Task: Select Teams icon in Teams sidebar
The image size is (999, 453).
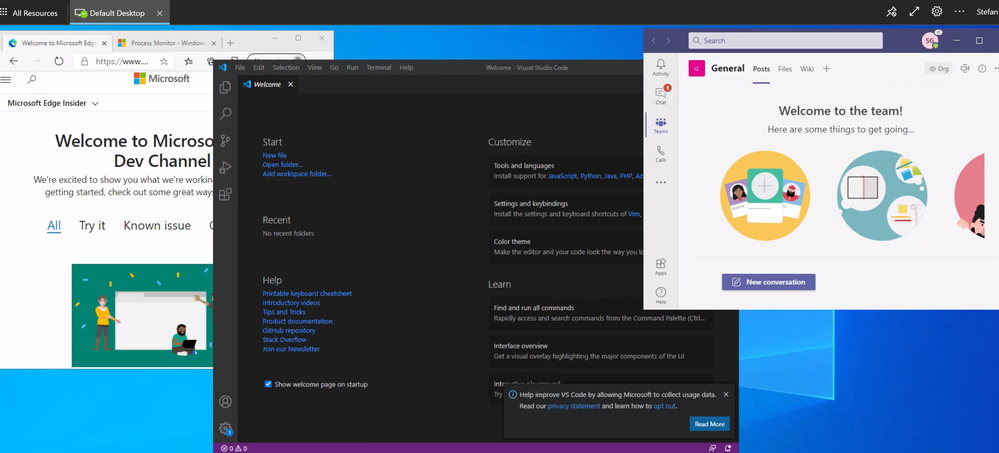Action: pyautogui.click(x=661, y=125)
